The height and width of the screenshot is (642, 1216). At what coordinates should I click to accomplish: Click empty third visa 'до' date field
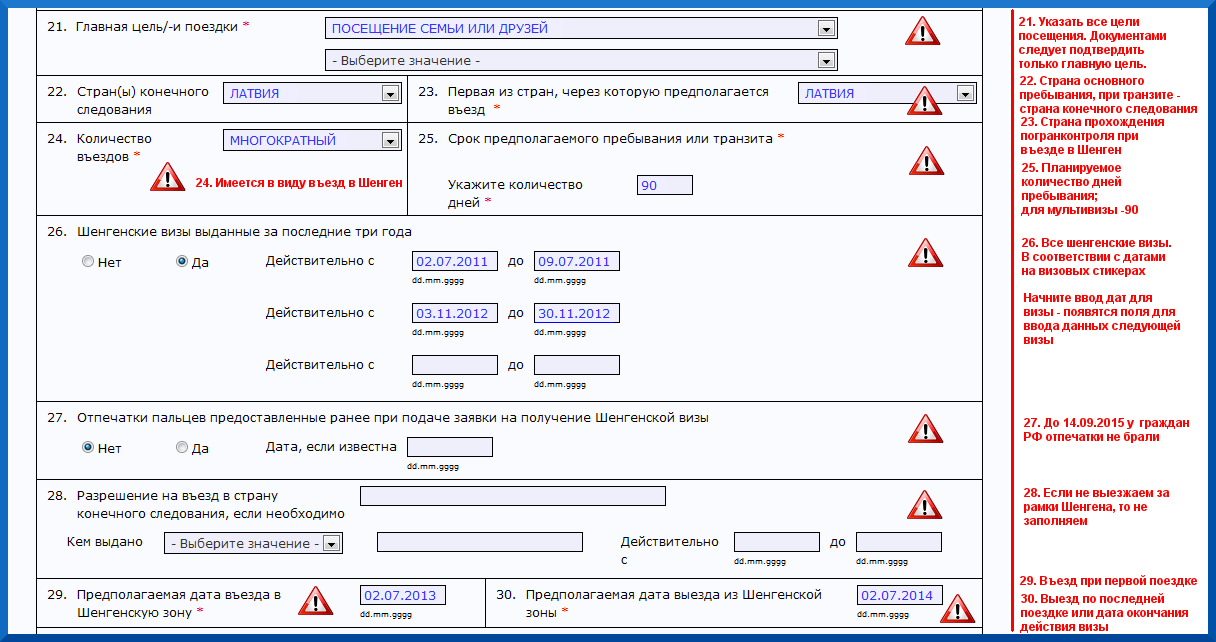[x=577, y=365]
